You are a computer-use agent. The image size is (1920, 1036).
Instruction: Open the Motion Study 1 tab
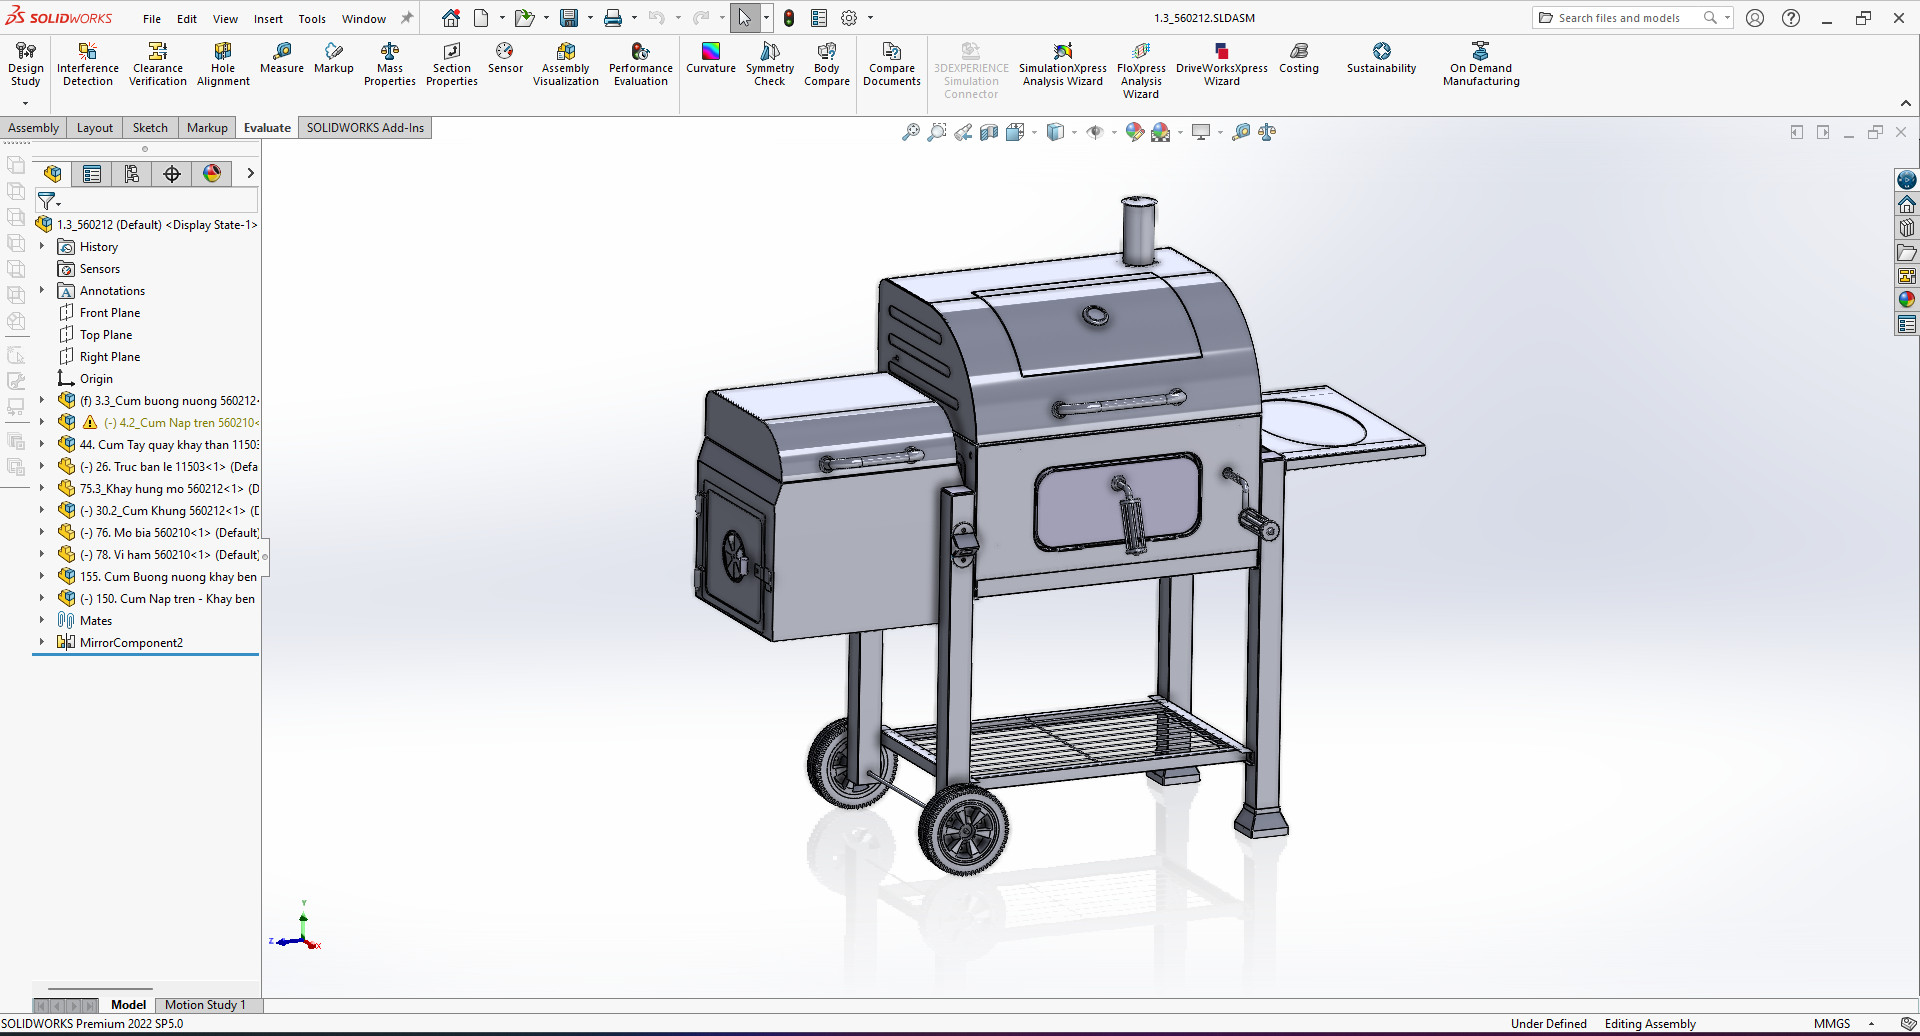pyautogui.click(x=205, y=1005)
